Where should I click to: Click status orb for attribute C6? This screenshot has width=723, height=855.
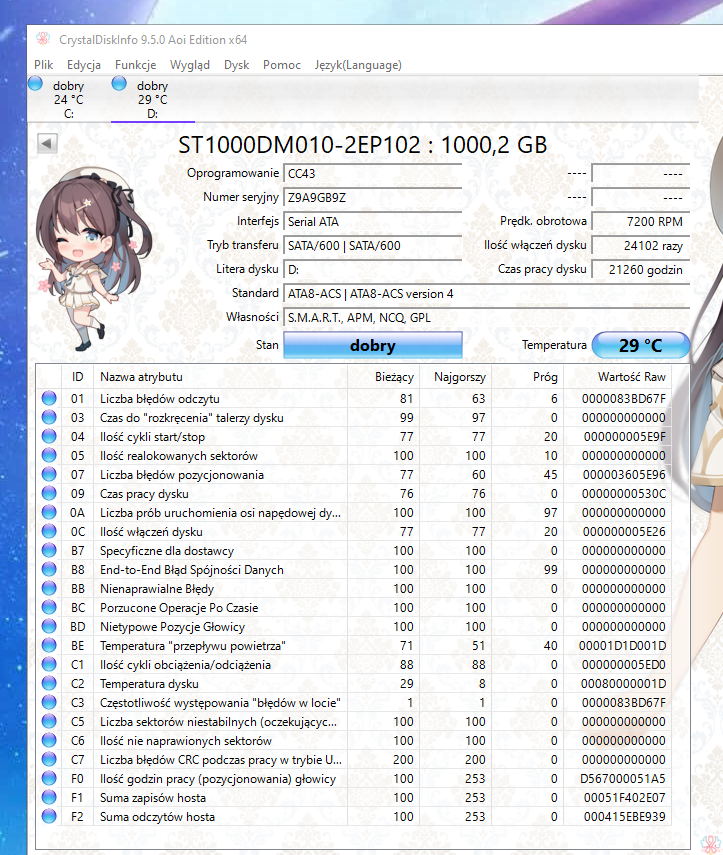(x=49, y=740)
